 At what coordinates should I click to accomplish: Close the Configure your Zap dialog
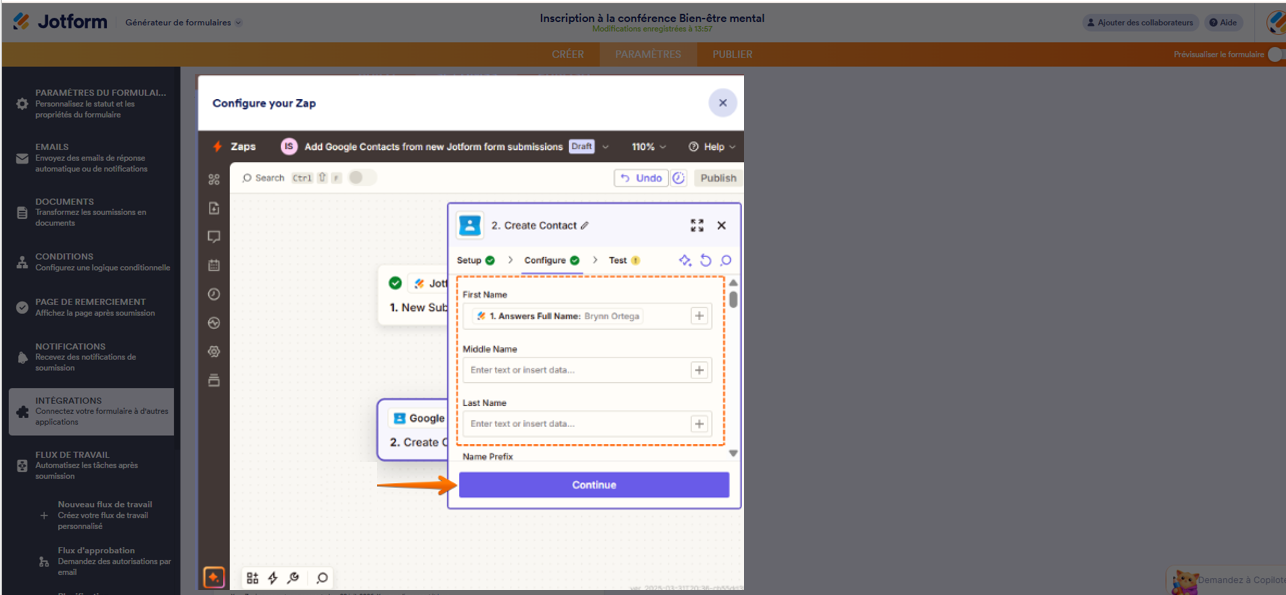[722, 103]
